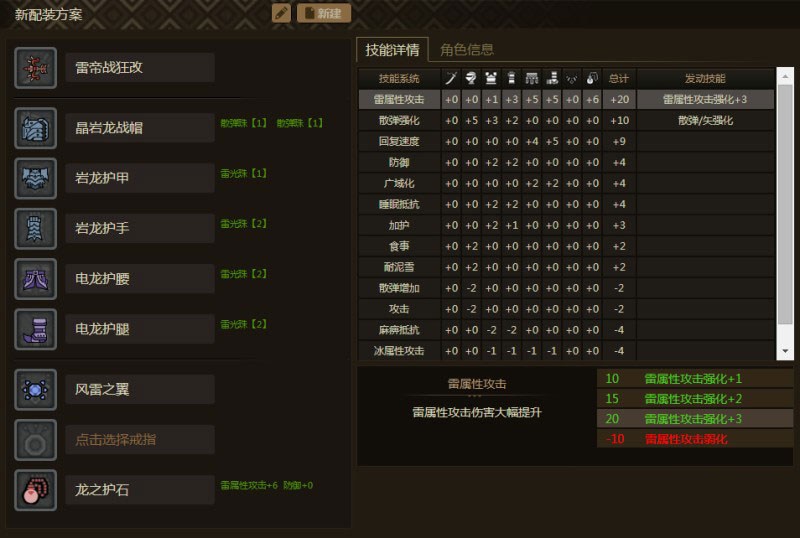Click the chest armor icon beside 岩龙护甲

35,178
